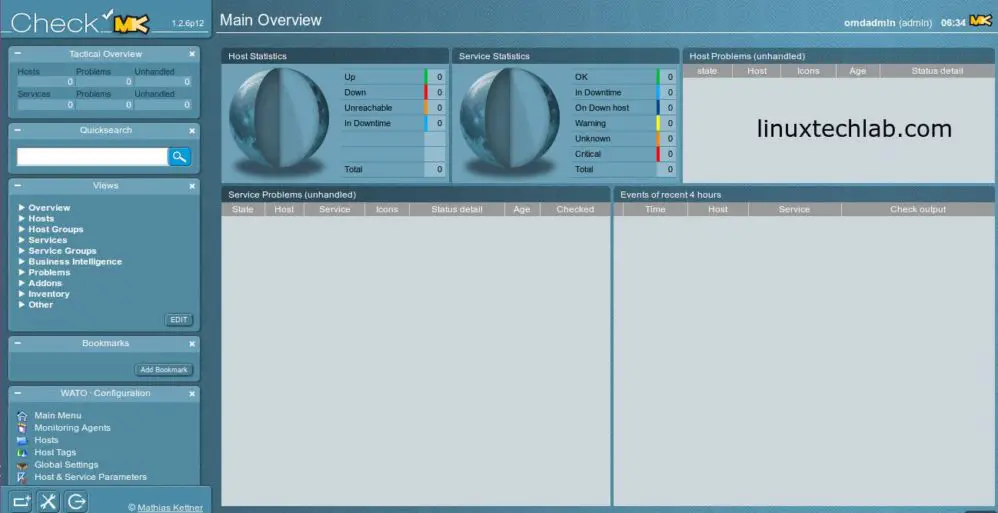Close the Bookmarks snapin
Viewport: 998px width, 513px height.
click(x=192, y=344)
